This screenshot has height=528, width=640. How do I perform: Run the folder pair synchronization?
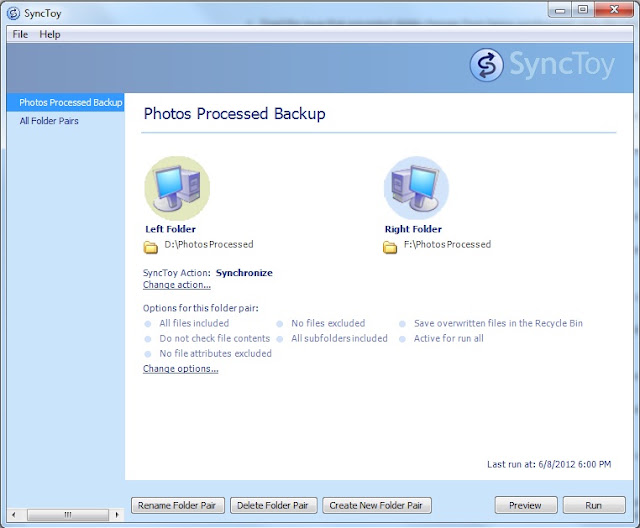click(594, 505)
